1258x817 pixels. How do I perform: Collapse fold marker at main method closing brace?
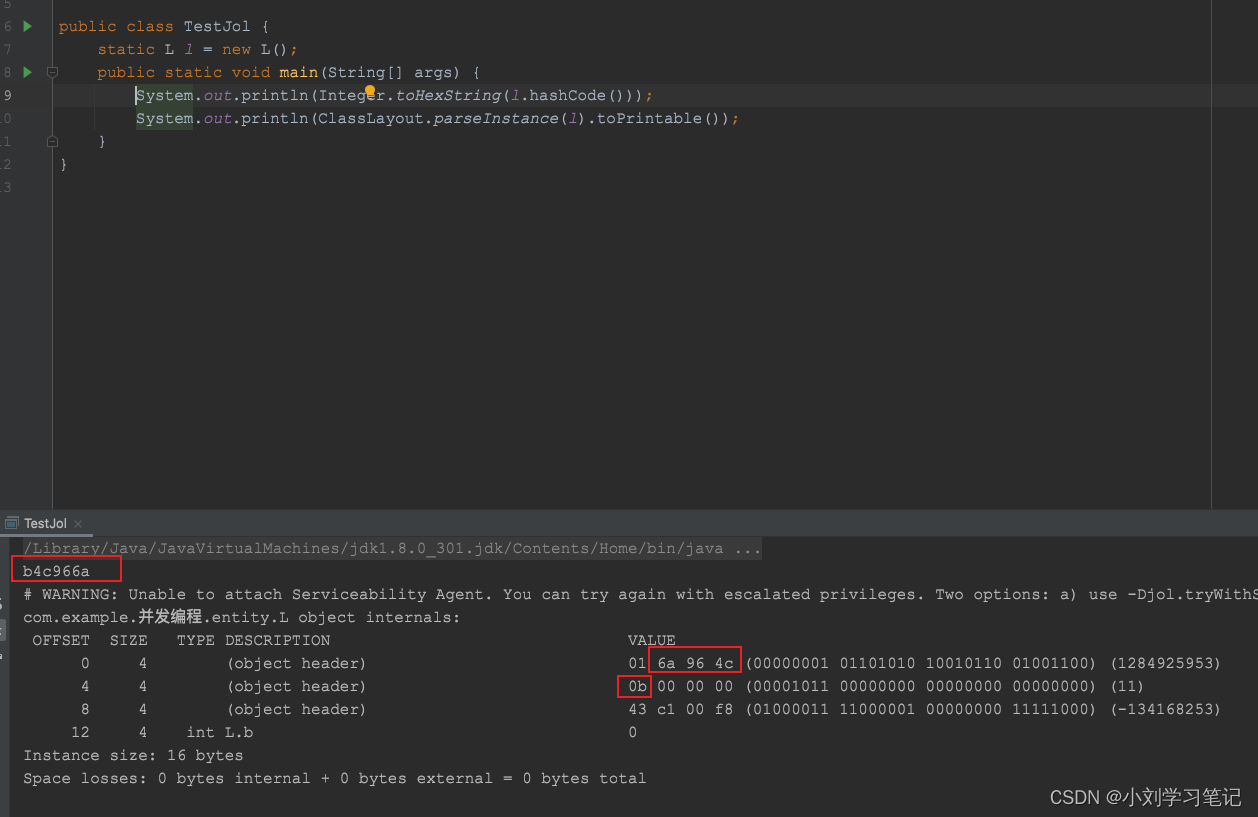pos(52,142)
